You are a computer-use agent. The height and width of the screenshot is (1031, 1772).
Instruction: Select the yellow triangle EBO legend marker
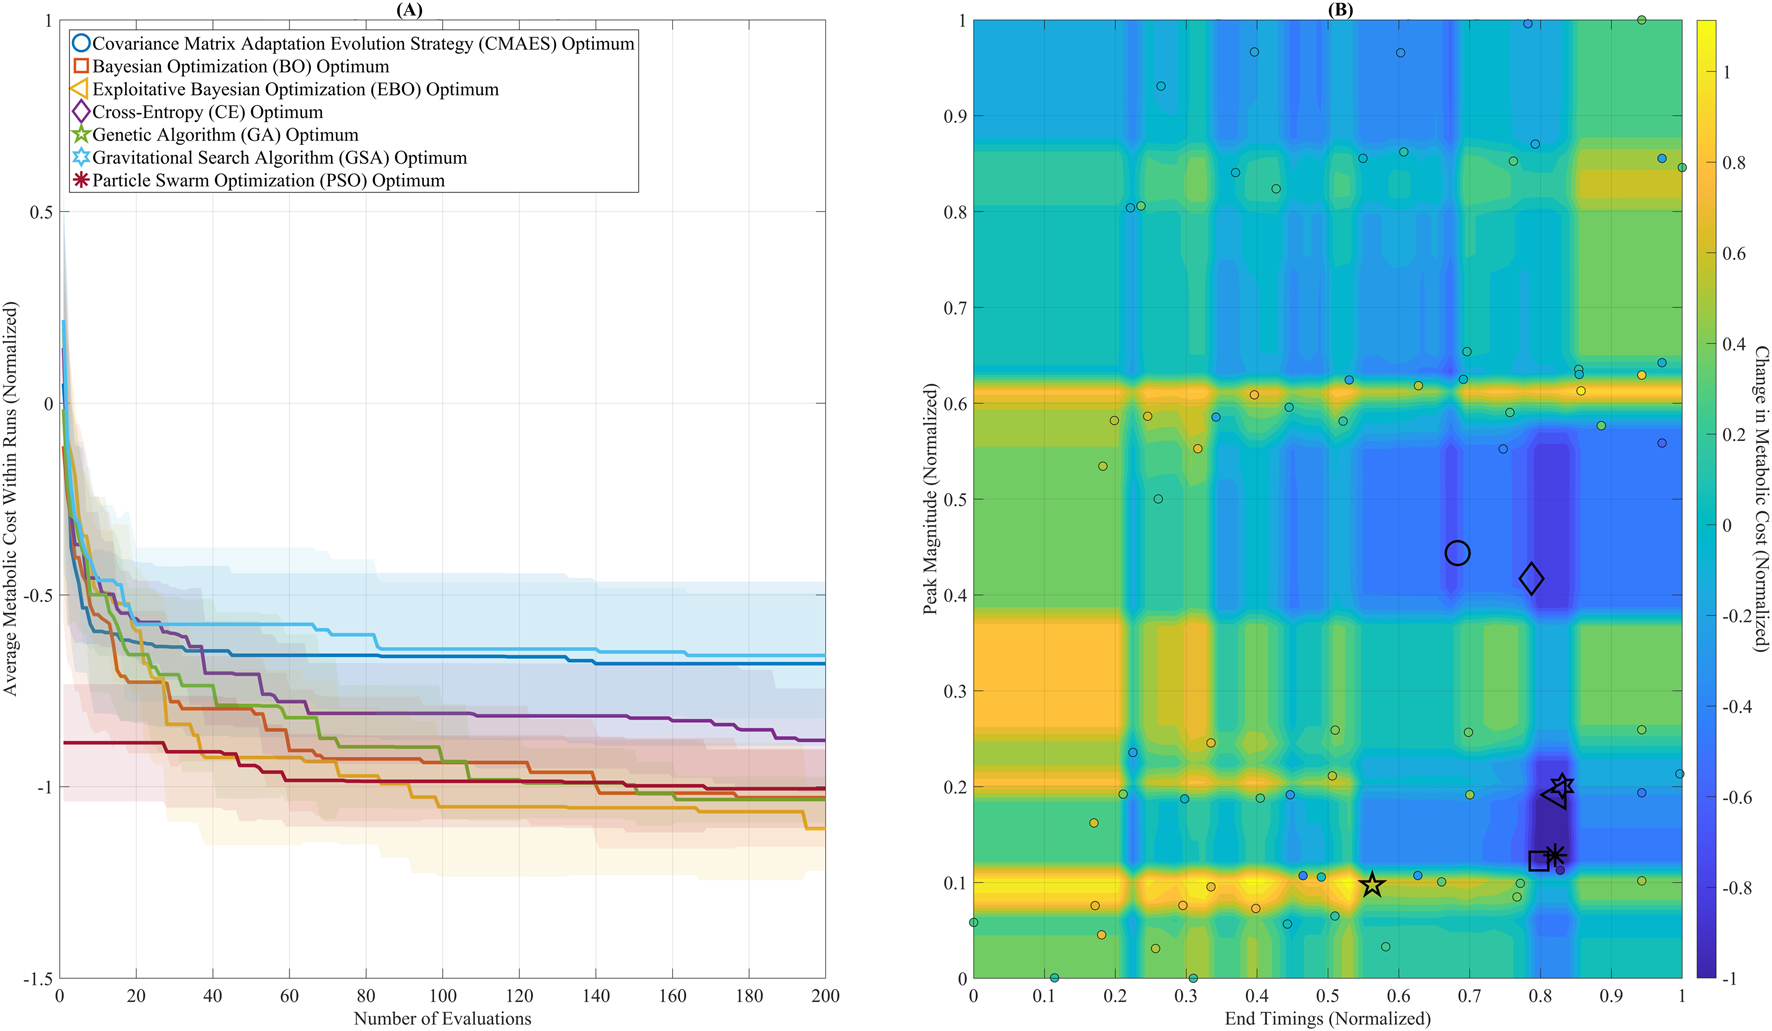pyautogui.click(x=81, y=89)
